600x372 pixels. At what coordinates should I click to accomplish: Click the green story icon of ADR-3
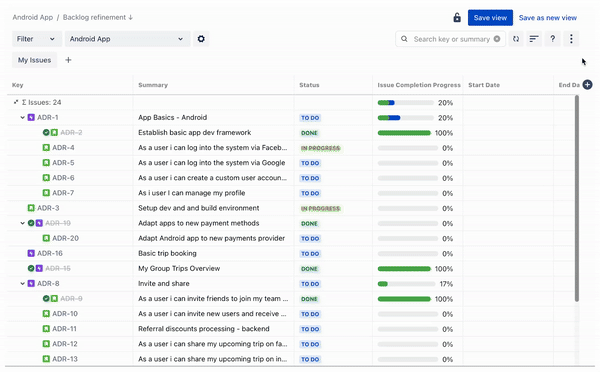[x=31, y=208]
